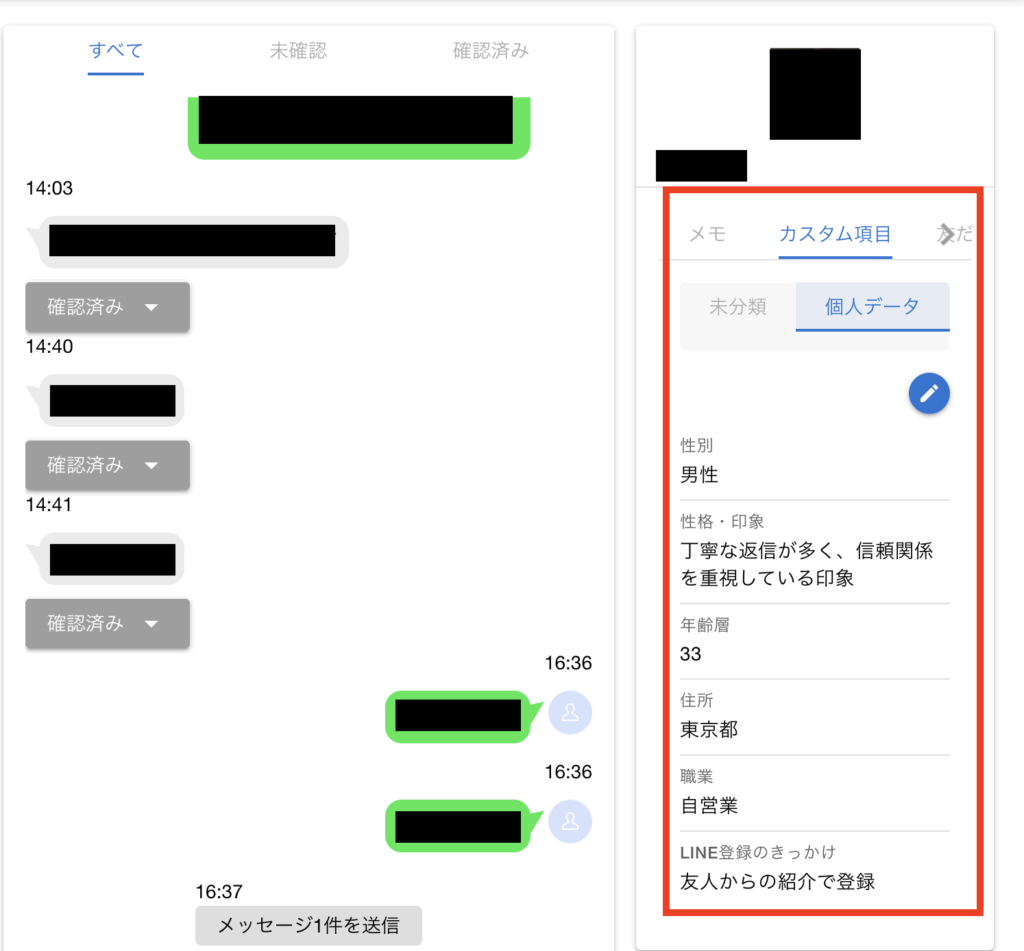Click the blacked-out profile picture

(x=814, y=93)
